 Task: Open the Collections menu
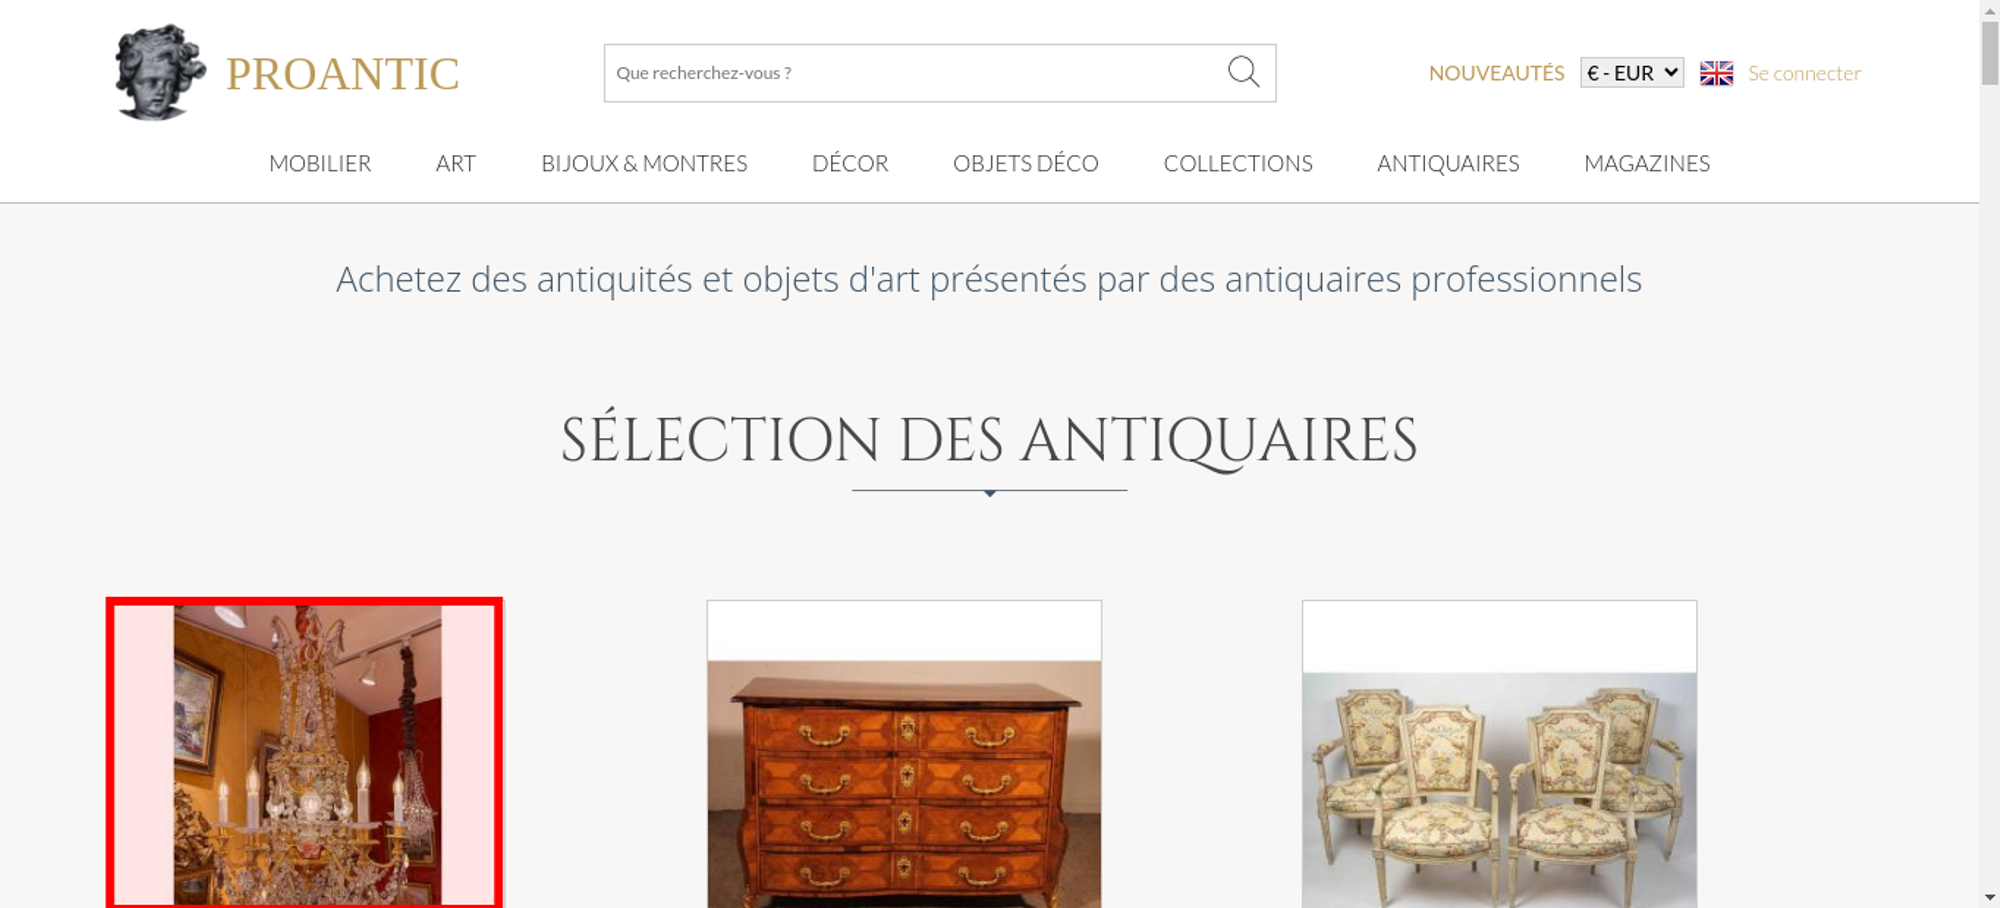[1238, 163]
